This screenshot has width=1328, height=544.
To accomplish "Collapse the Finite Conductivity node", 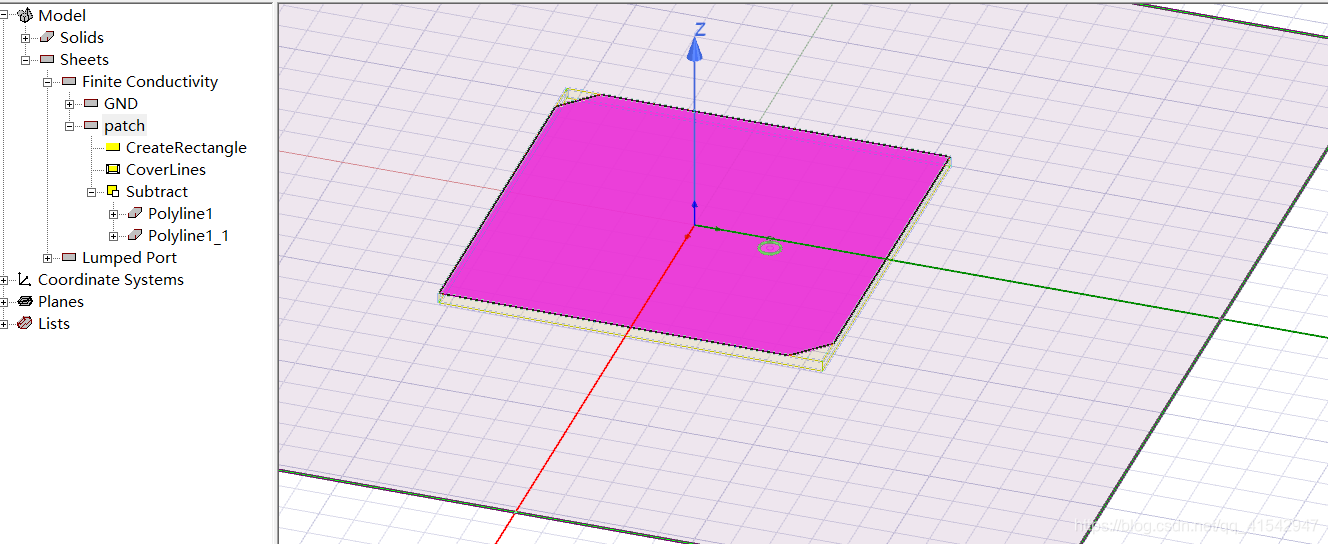I will [x=47, y=81].
